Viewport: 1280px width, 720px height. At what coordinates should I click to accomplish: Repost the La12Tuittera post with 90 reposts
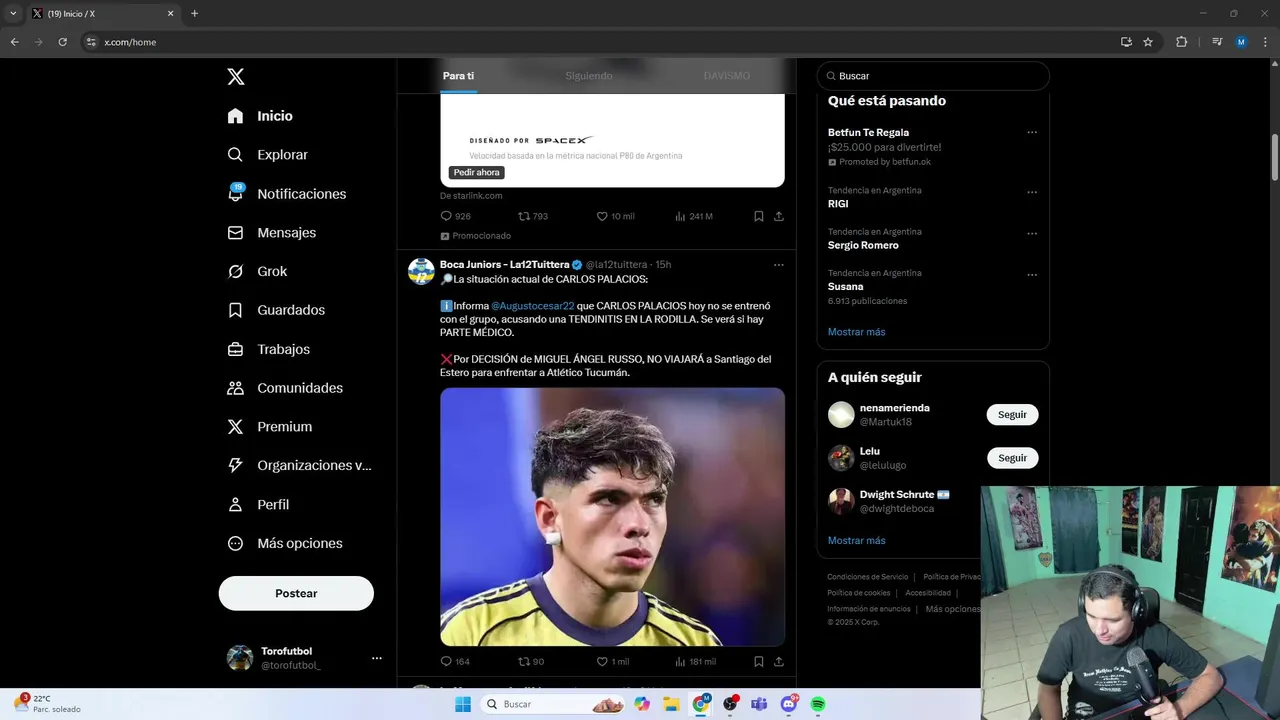coord(531,661)
